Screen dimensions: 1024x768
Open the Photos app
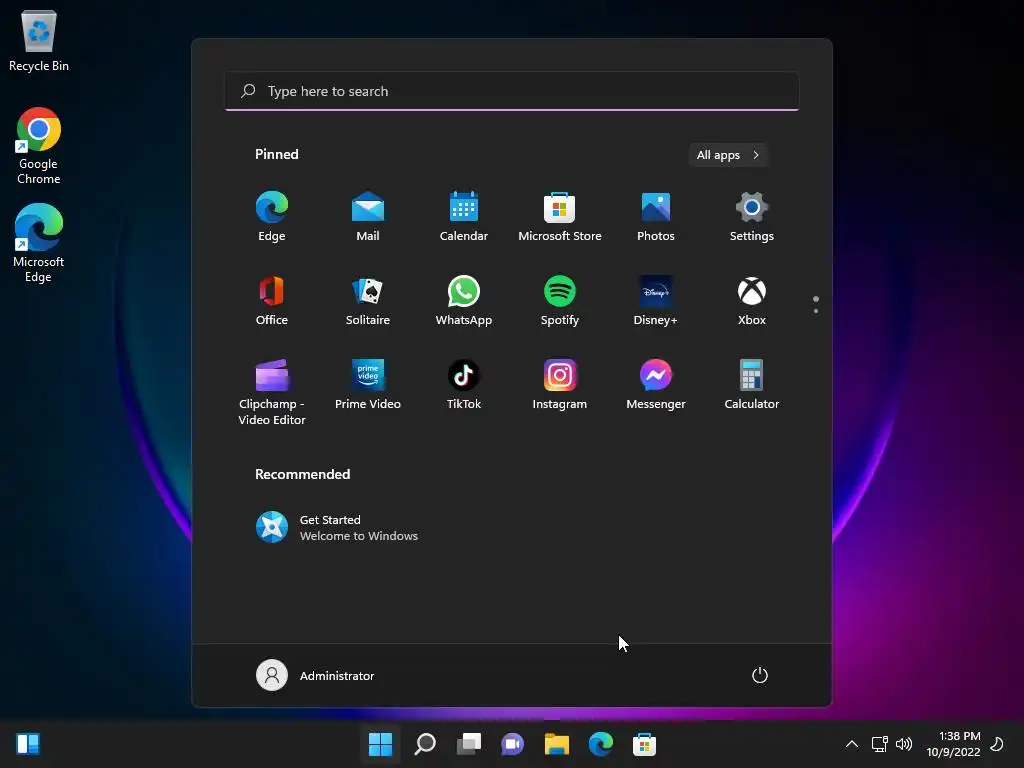pos(656,217)
